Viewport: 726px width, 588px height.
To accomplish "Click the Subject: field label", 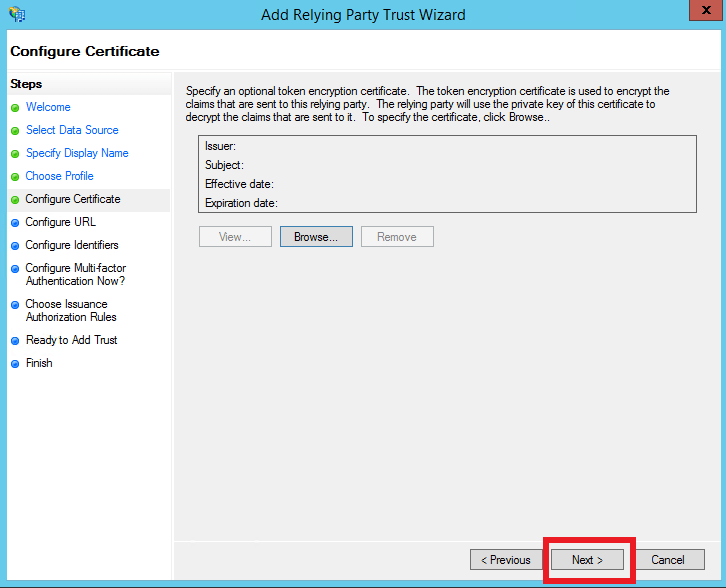I will pyautogui.click(x=224, y=165).
